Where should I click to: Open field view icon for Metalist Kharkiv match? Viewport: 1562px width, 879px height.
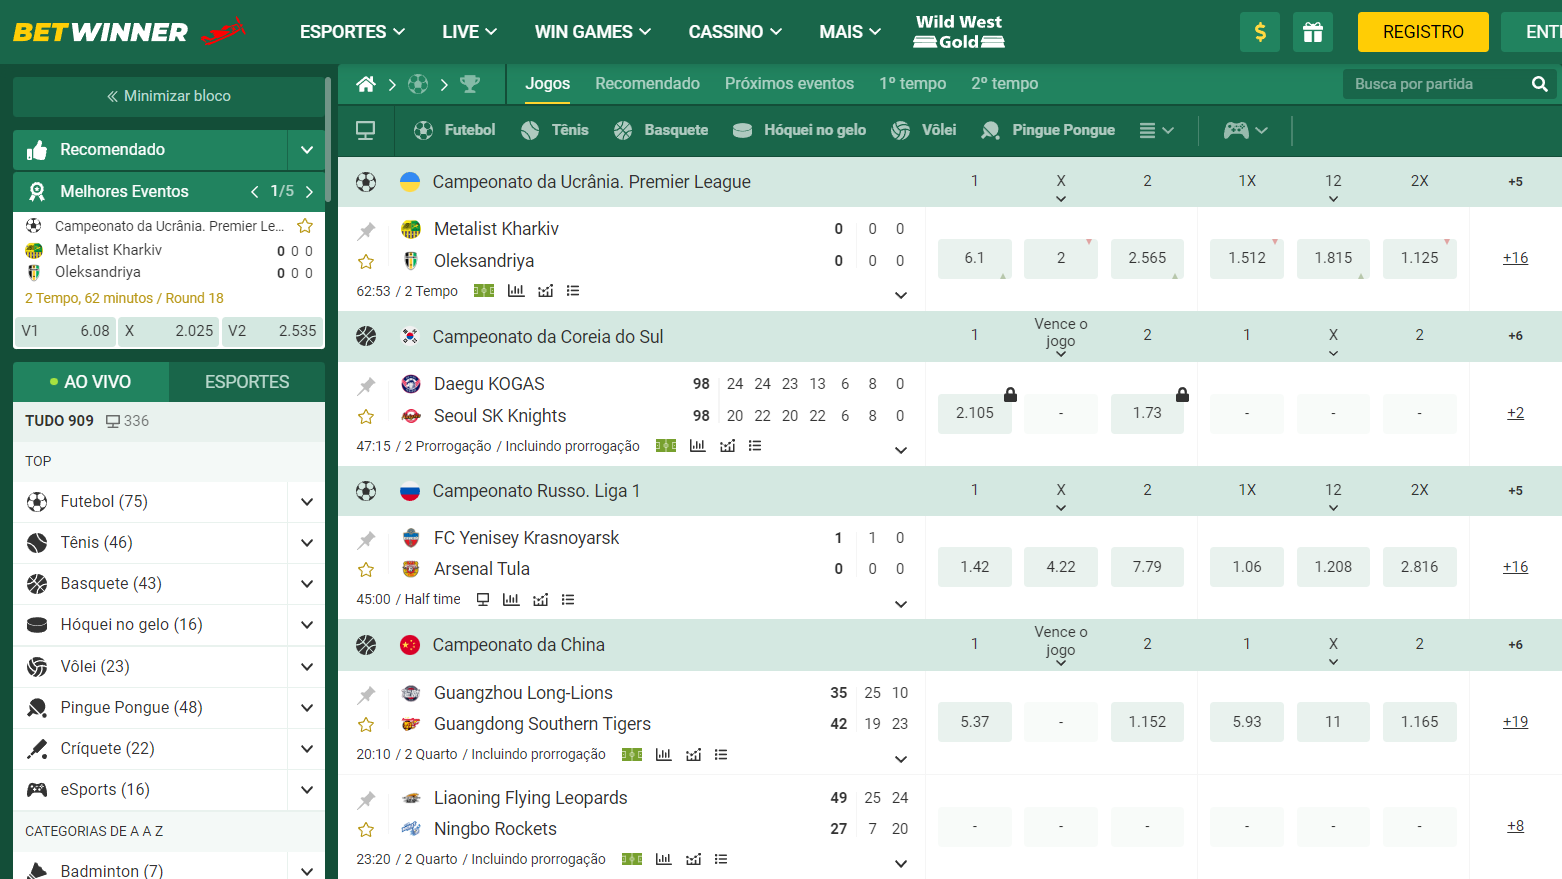pos(484,291)
